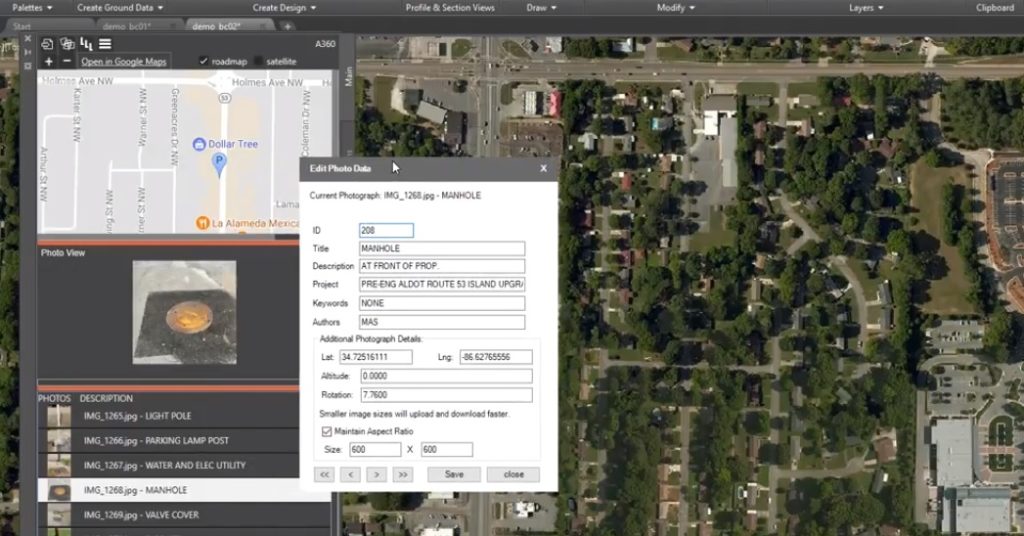The height and width of the screenshot is (536, 1024).
Task: Click the Dollar Tree marker on map
Action: click(199, 144)
